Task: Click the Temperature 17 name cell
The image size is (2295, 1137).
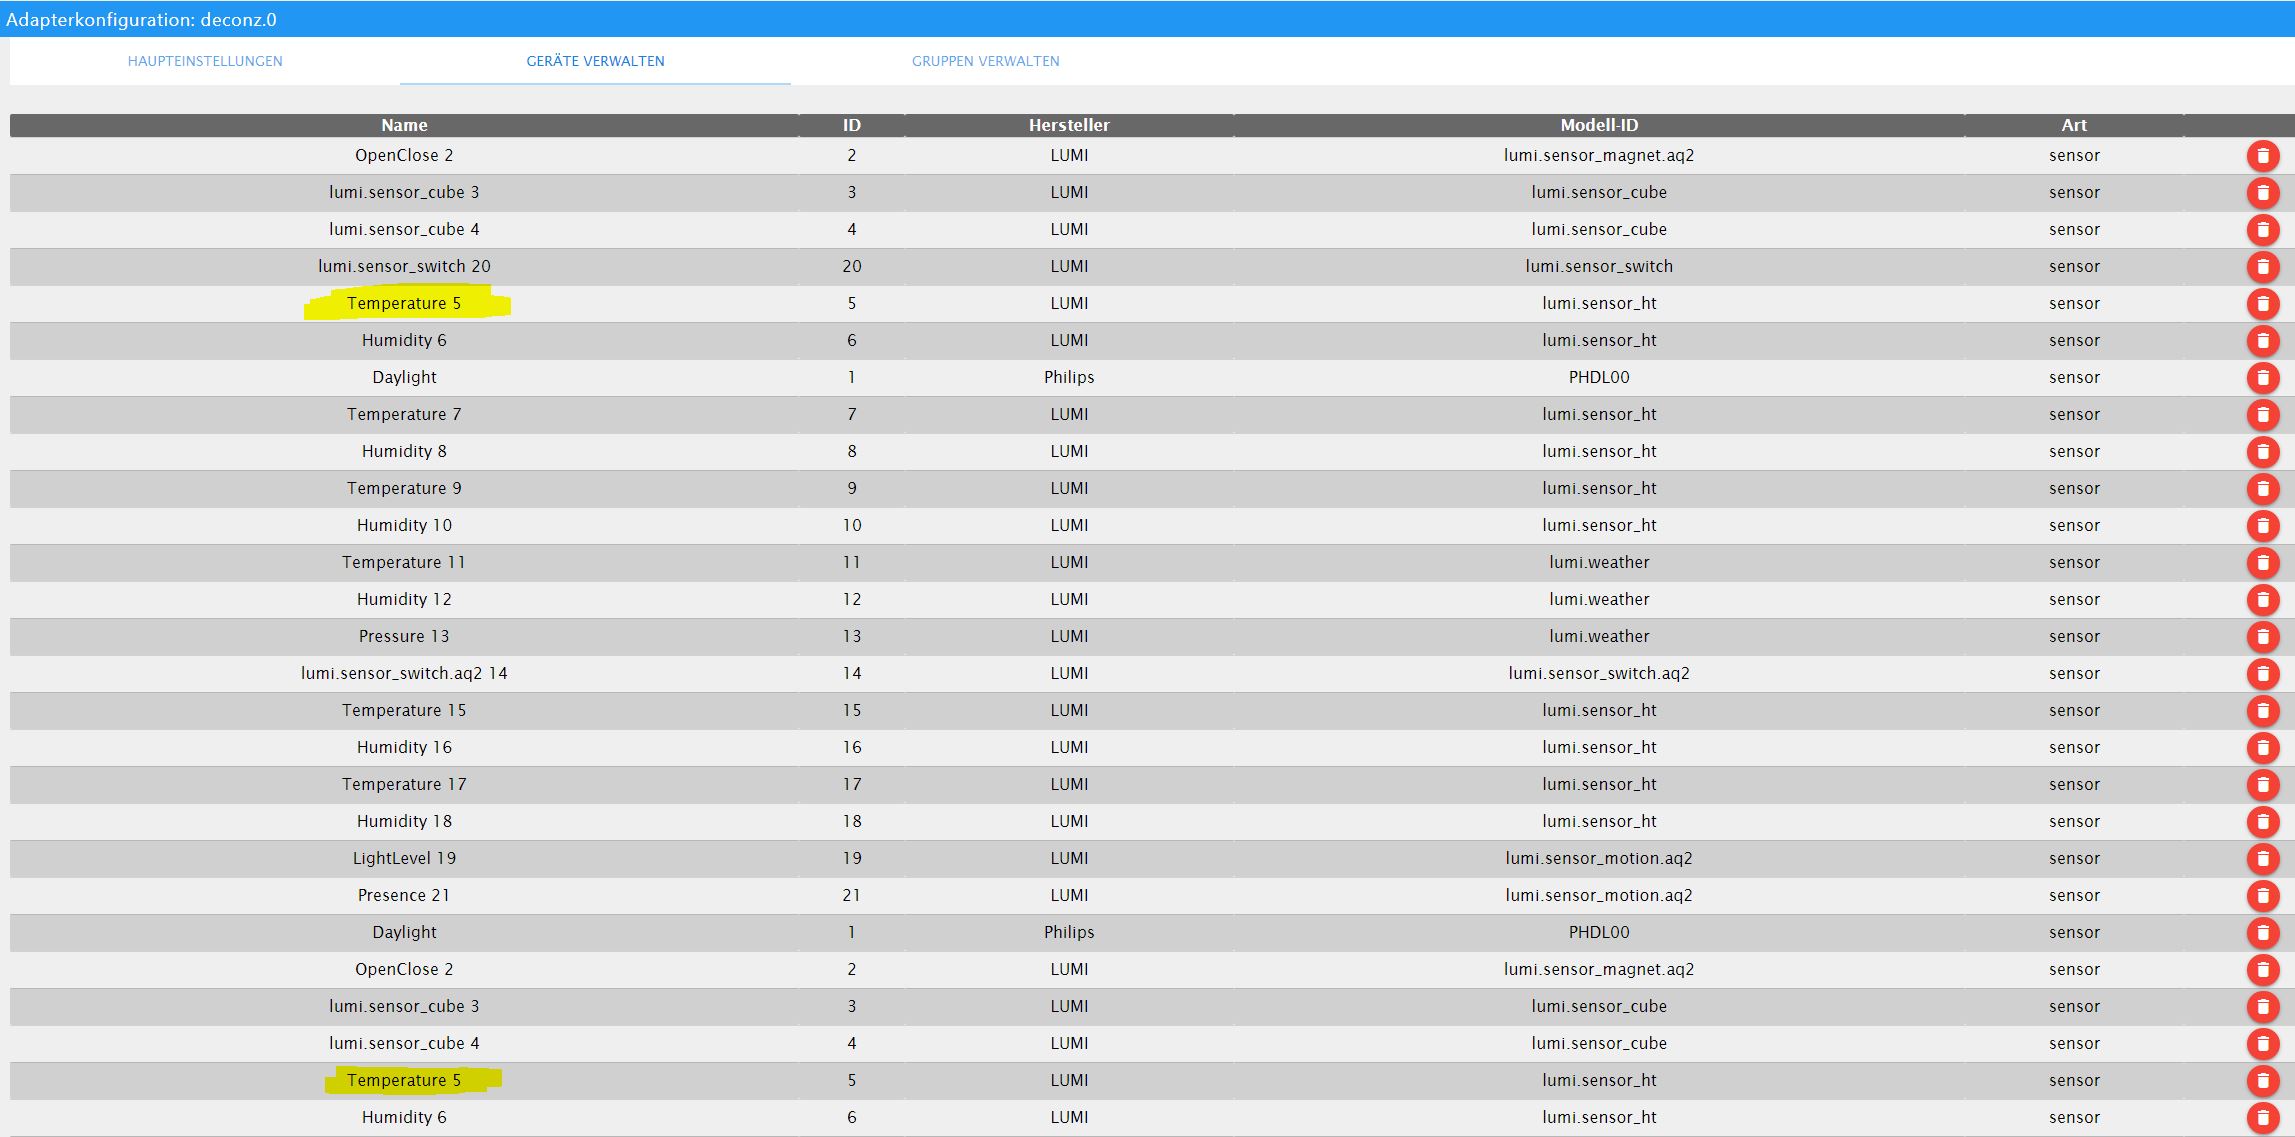Action: [404, 784]
